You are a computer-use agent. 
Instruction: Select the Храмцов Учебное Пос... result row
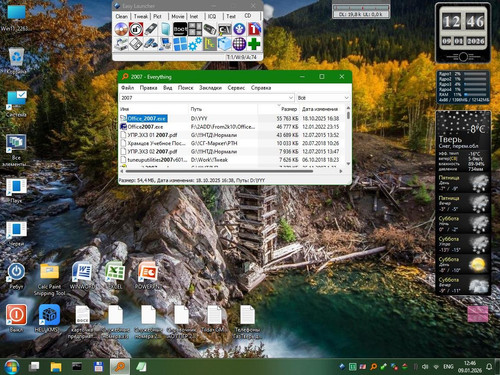[x=232, y=143]
